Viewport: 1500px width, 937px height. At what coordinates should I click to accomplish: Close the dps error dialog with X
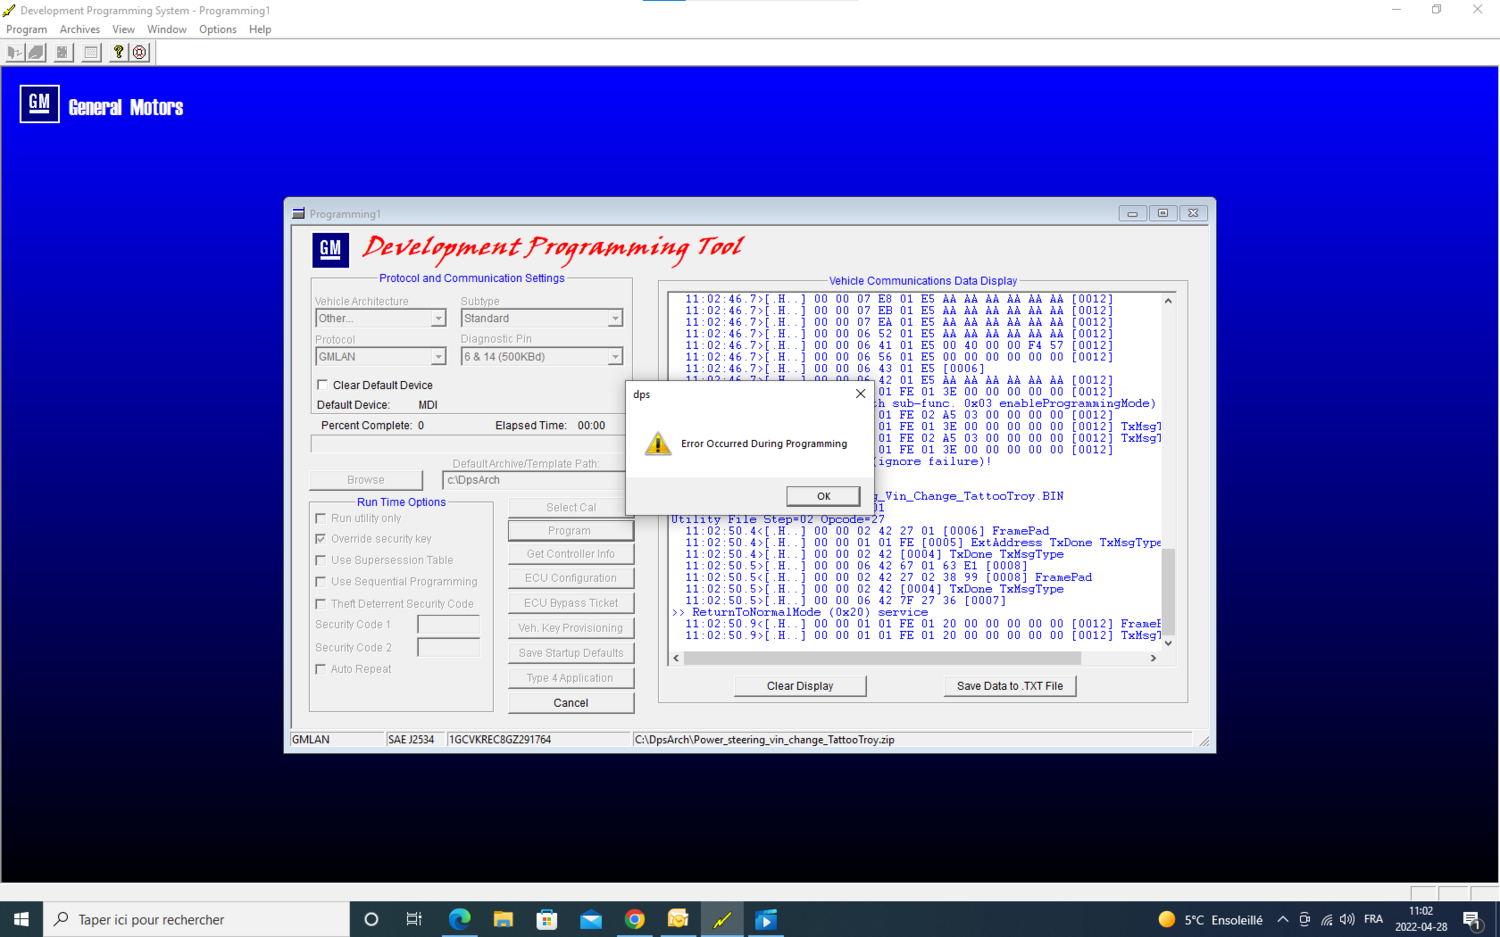[860, 394]
